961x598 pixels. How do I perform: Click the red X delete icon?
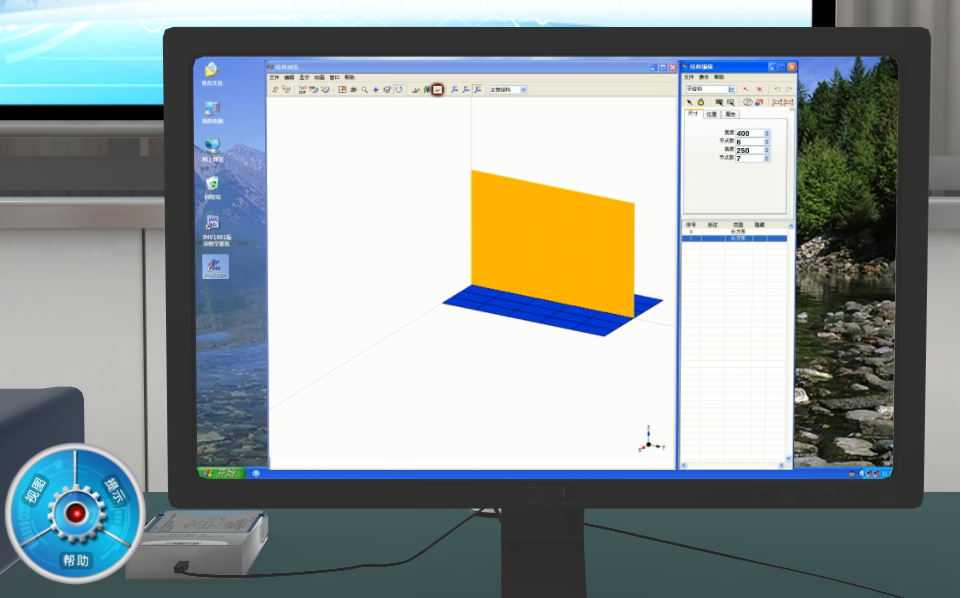pyautogui.click(x=759, y=89)
